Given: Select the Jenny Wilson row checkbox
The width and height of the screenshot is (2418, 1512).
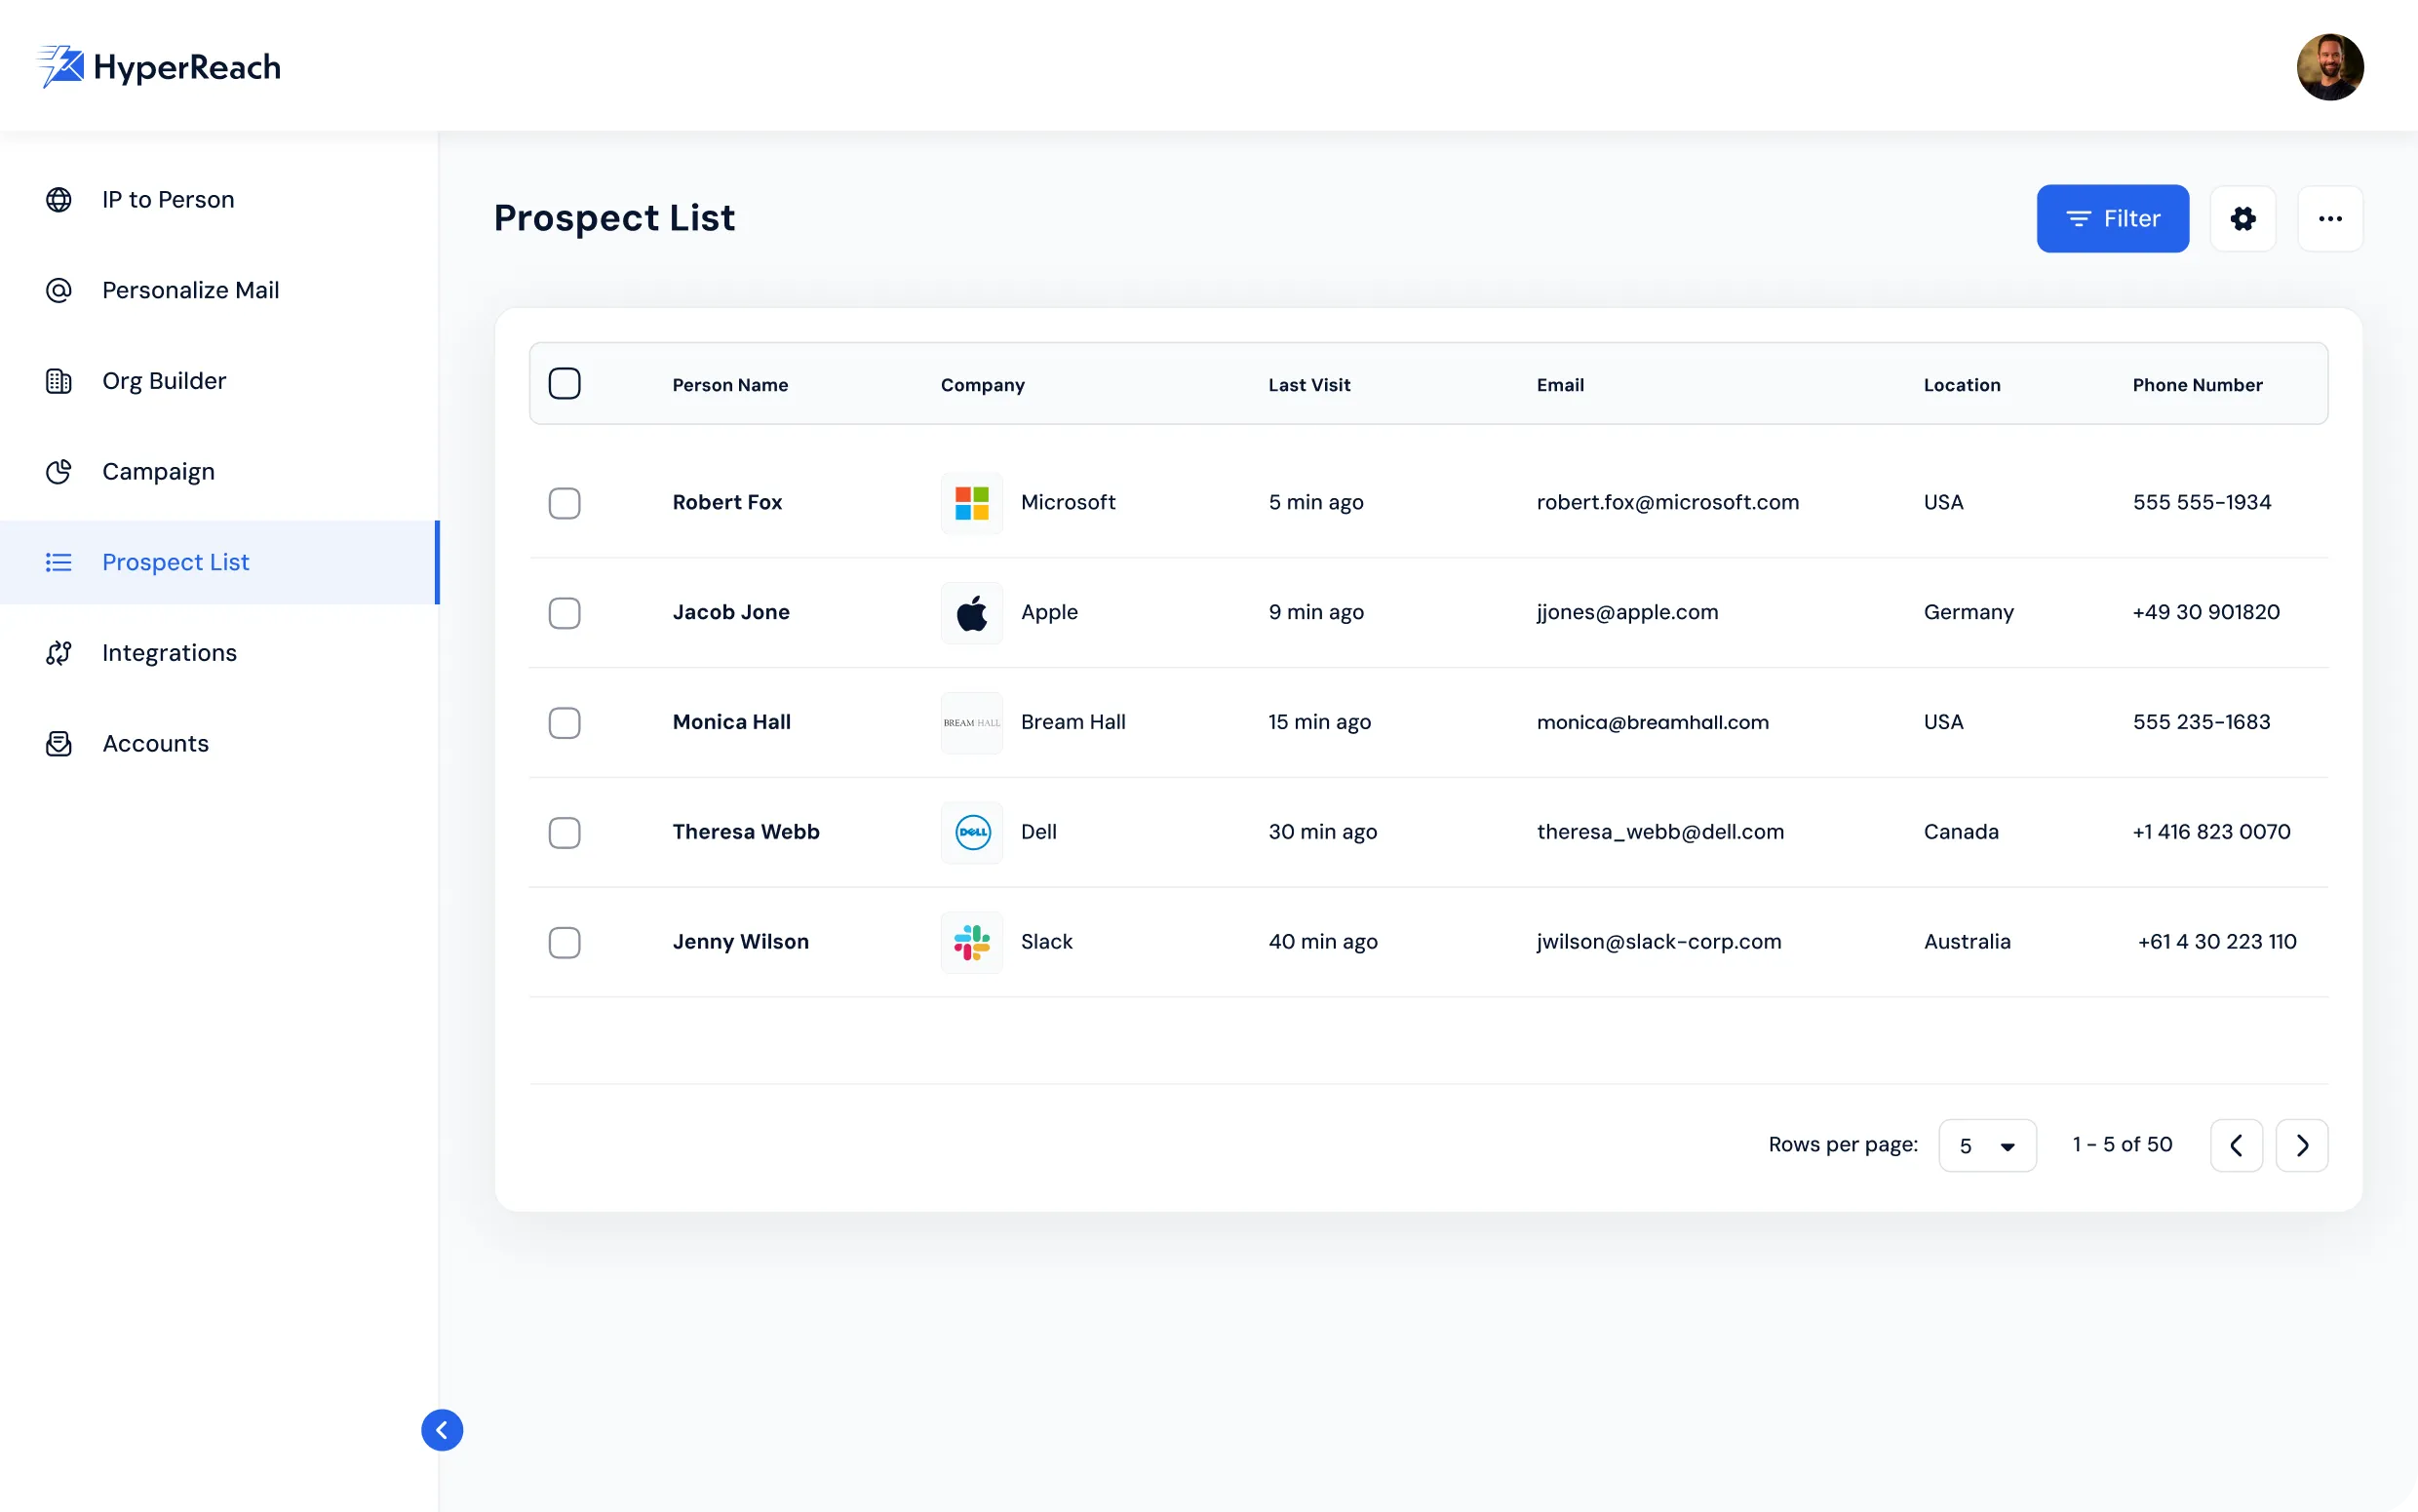Looking at the screenshot, I should 564,942.
